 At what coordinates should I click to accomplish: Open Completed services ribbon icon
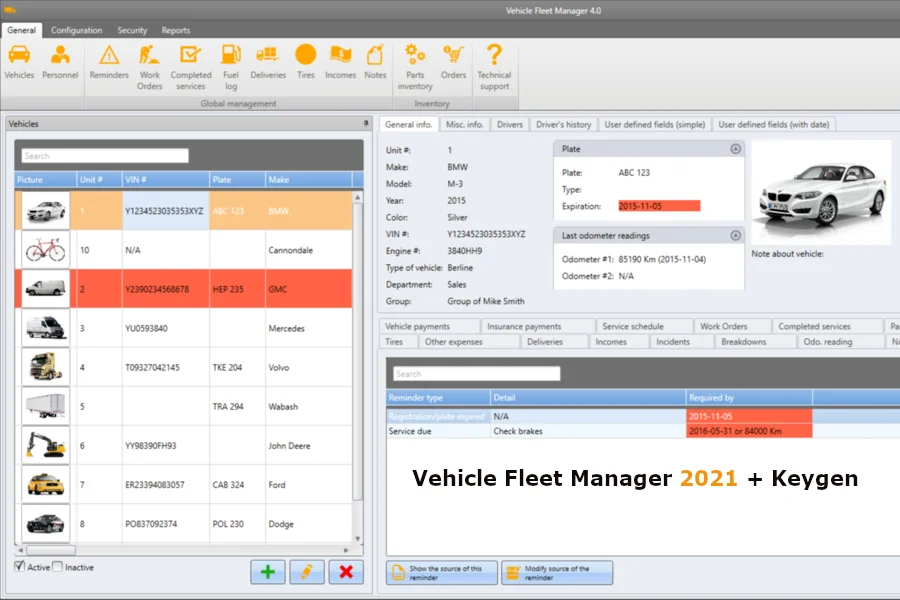191,68
